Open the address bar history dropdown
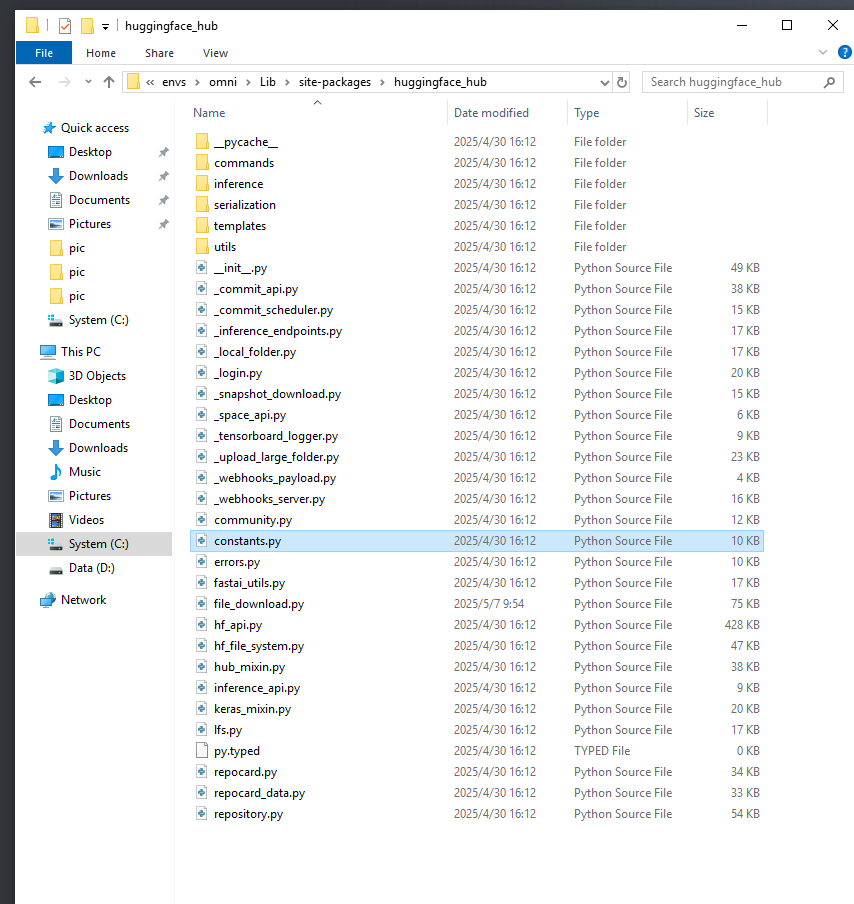The height and width of the screenshot is (904, 854). (604, 82)
